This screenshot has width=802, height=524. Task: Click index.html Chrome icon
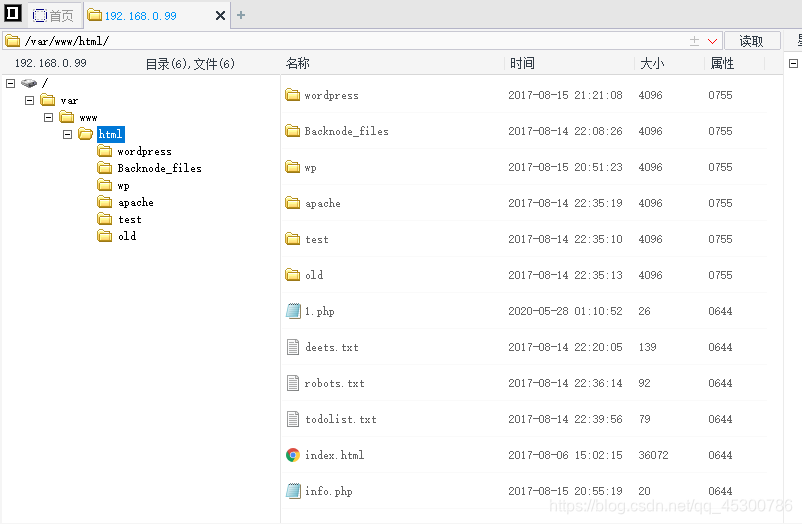point(293,455)
